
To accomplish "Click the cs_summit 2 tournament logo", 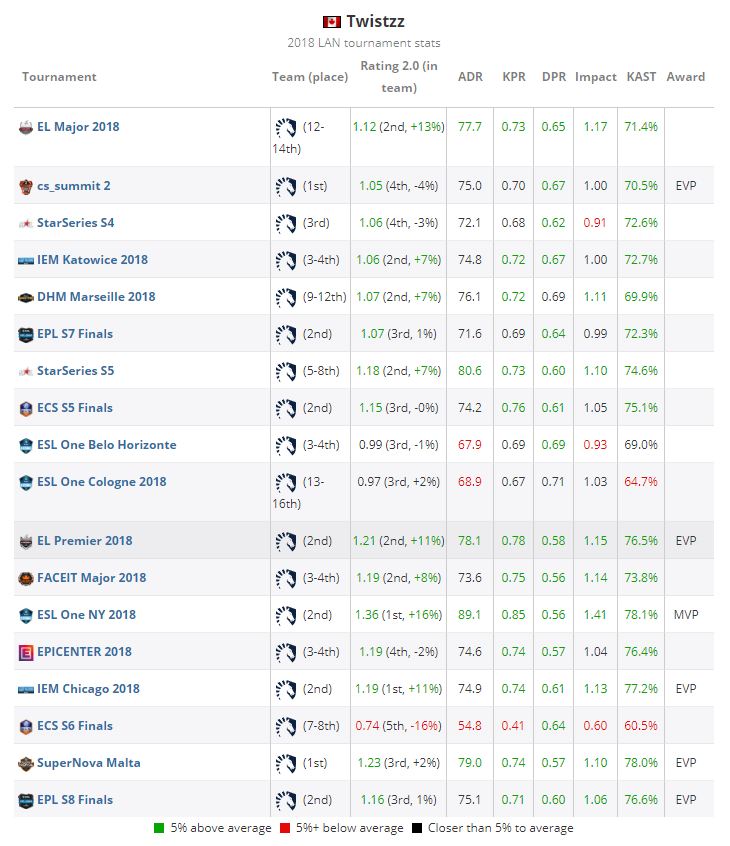I will point(26,187).
